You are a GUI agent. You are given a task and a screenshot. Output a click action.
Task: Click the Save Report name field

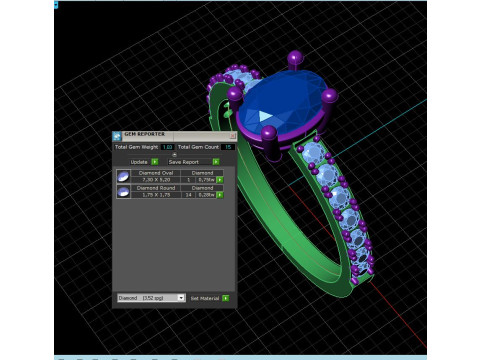pos(190,162)
